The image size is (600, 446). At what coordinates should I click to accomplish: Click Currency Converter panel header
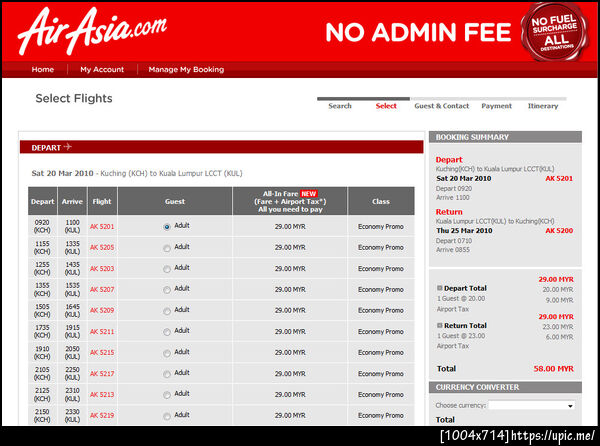point(505,387)
